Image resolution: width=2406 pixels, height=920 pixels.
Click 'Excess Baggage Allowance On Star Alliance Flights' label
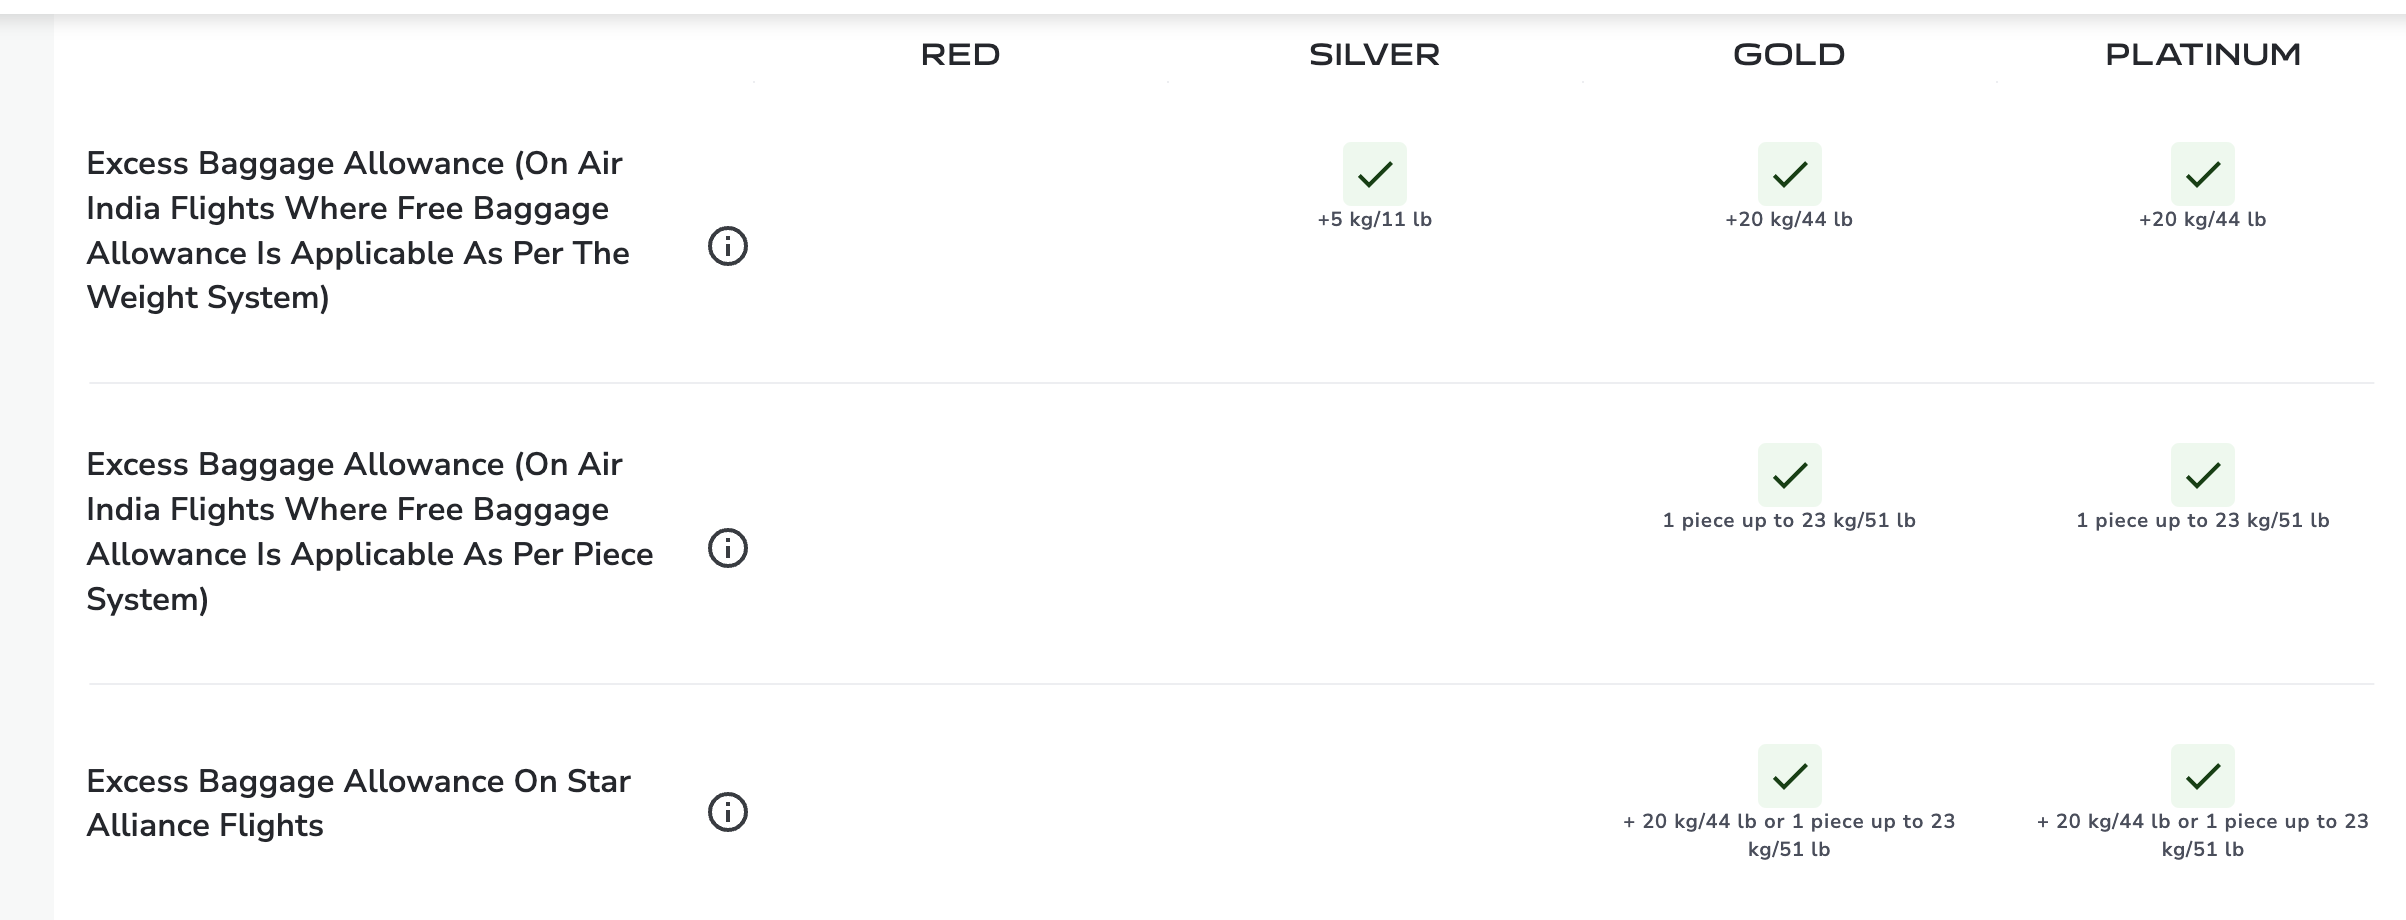tap(358, 803)
